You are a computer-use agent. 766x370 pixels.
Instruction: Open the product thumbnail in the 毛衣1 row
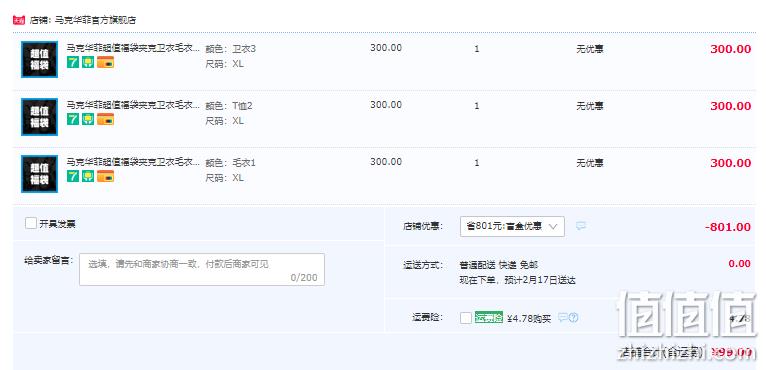40,174
